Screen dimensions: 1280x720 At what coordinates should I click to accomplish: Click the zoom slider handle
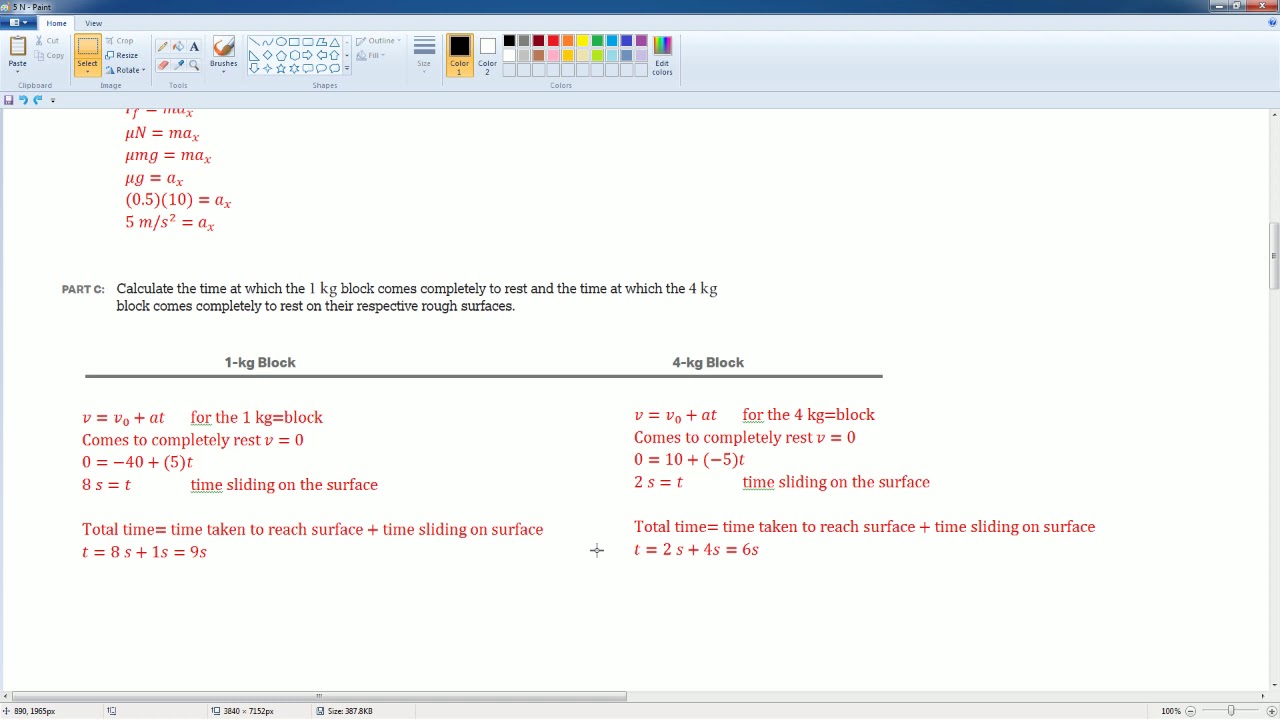click(x=1231, y=711)
